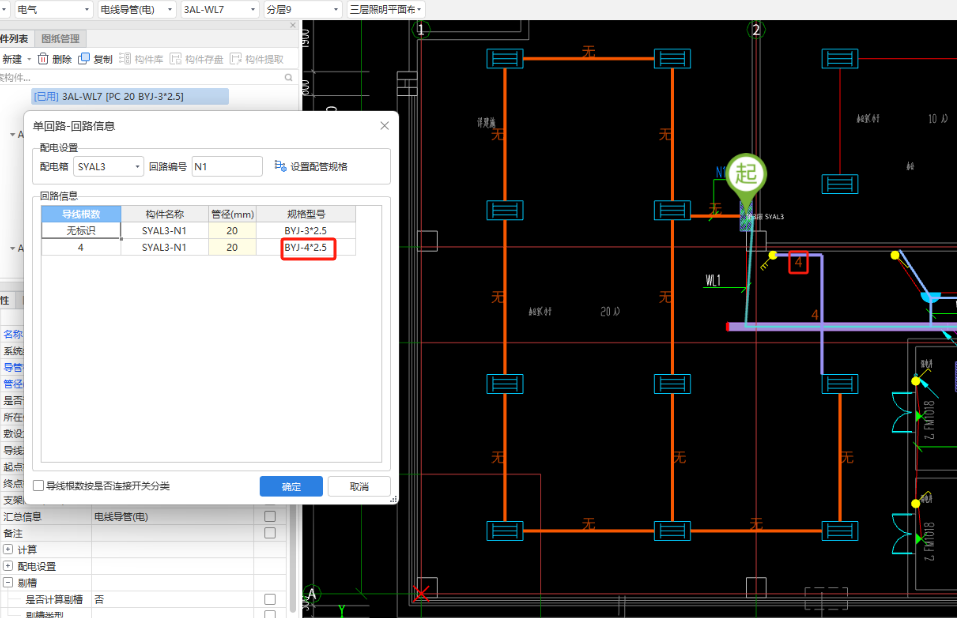Viewport: 958px width, 618px height.
Task: Click 导线根数 column header
Action: 81,214
